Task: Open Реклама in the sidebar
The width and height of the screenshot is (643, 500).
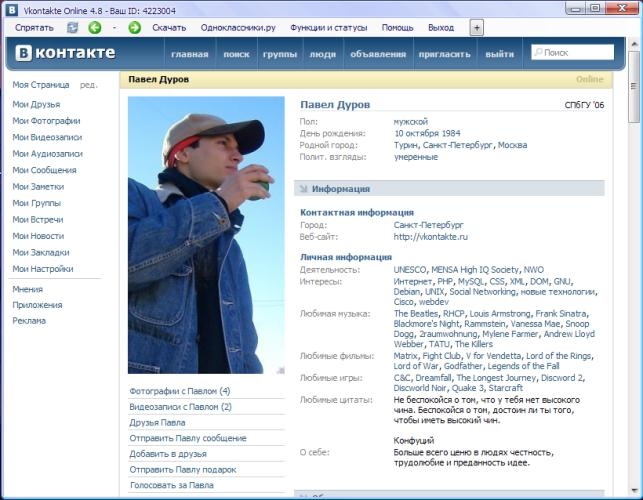Action: [29, 321]
